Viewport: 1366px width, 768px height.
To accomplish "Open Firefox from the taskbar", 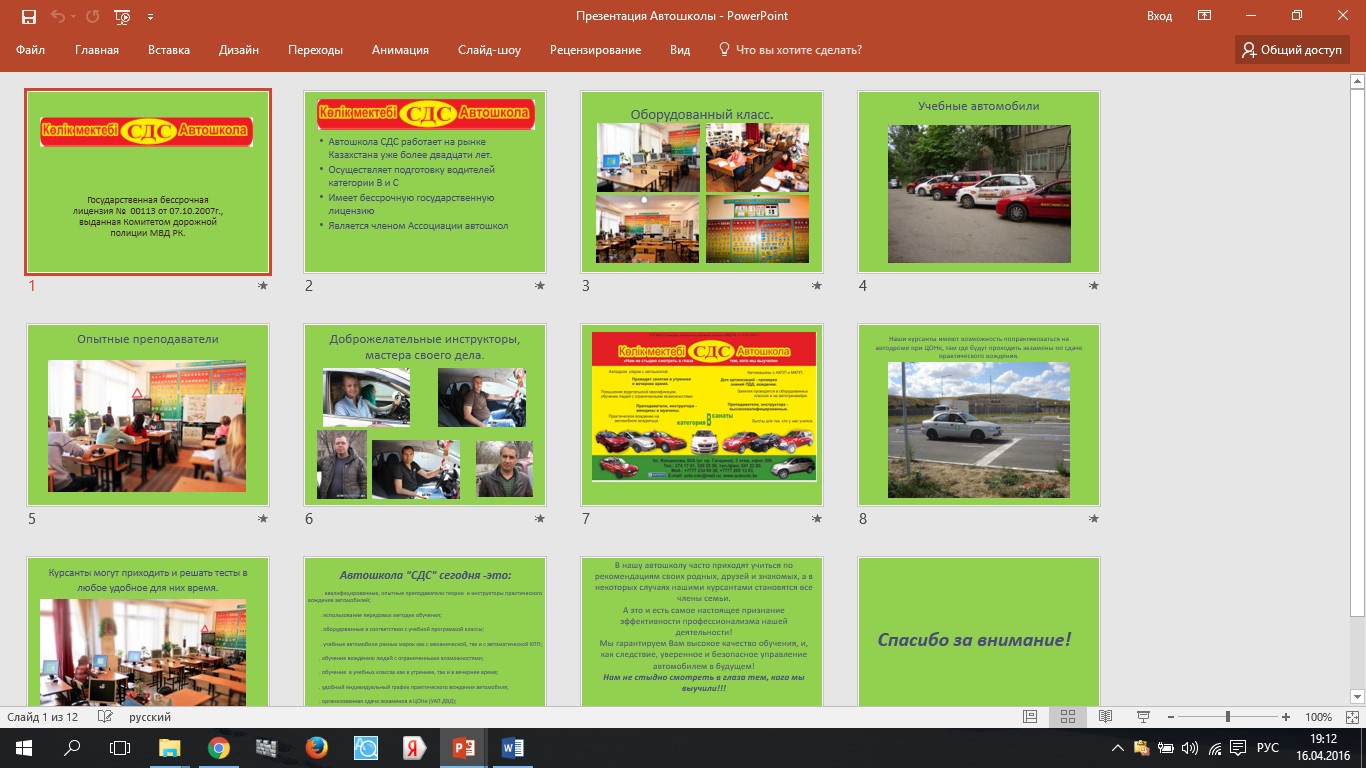I will tap(317, 747).
